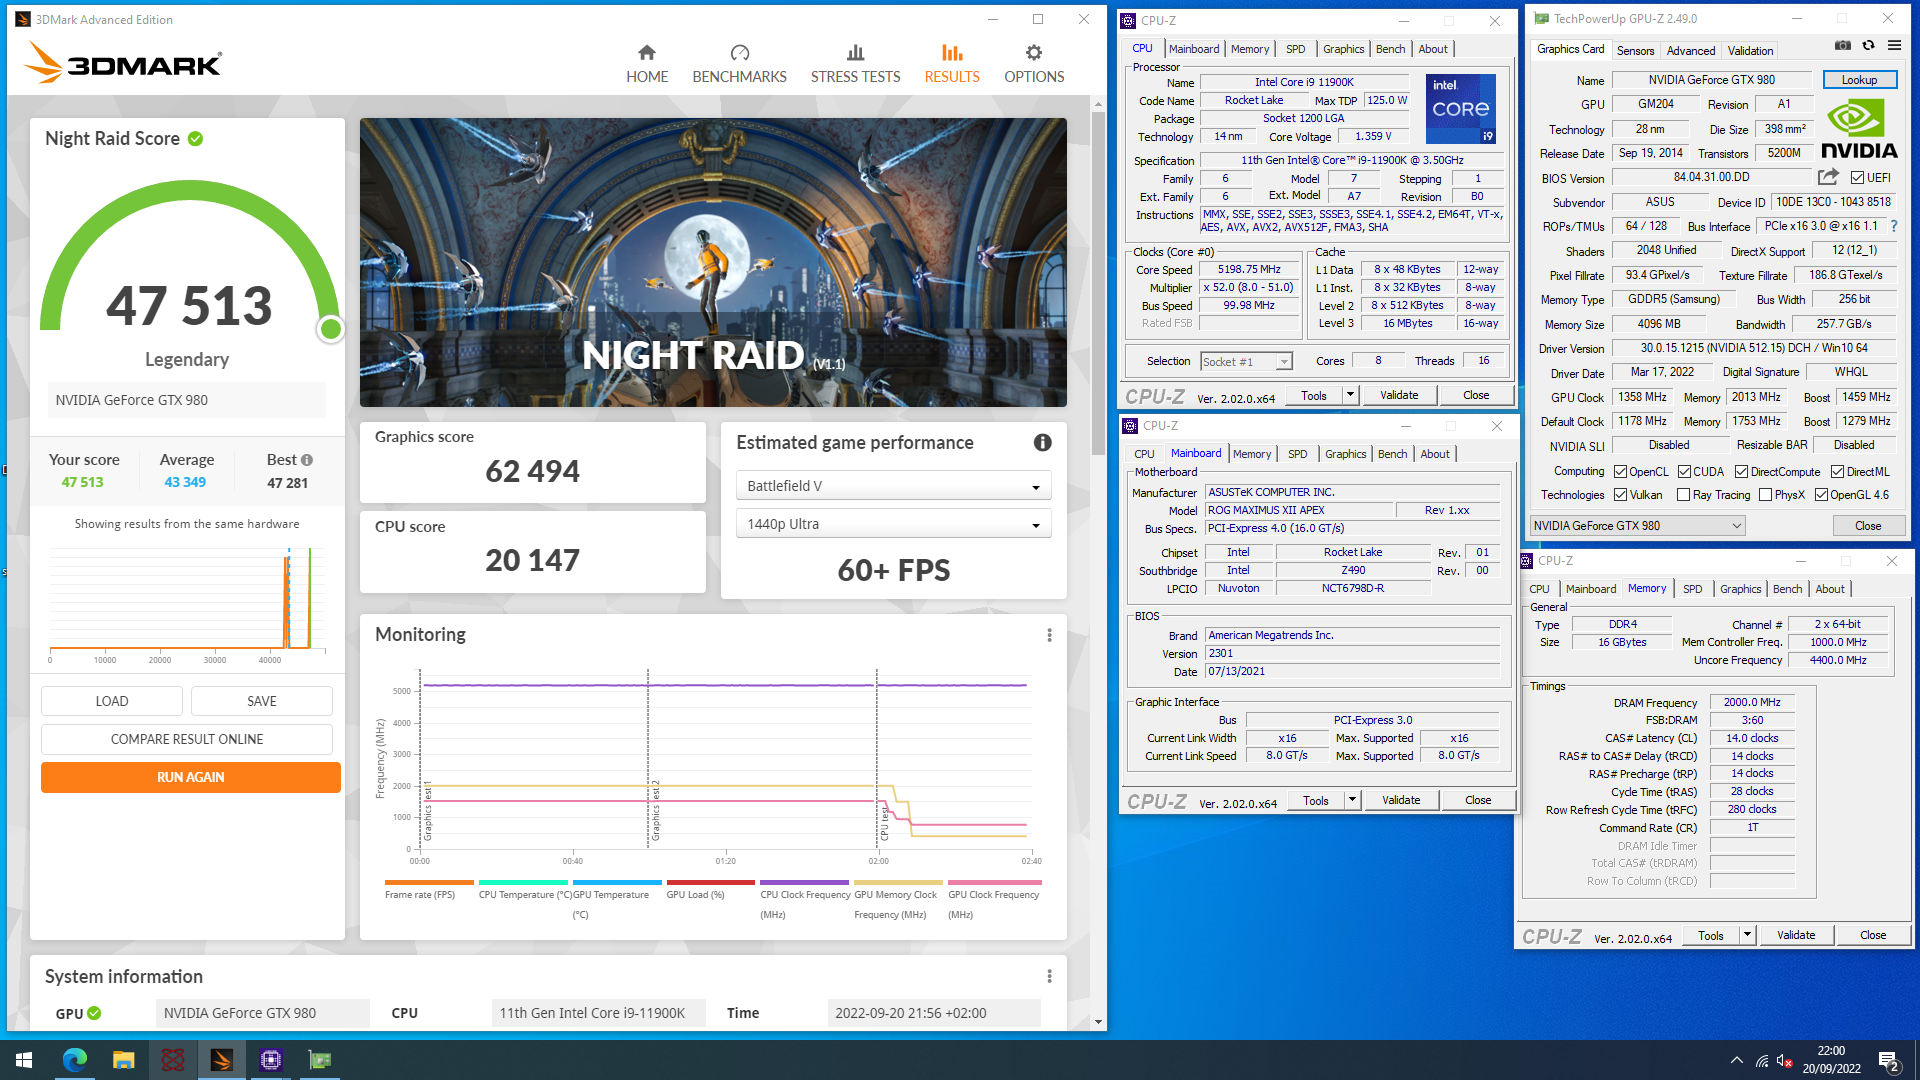Click the Night Raid benchmark thumbnail image
Image resolution: width=1920 pixels, height=1080 pixels.
(x=713, y=262)
